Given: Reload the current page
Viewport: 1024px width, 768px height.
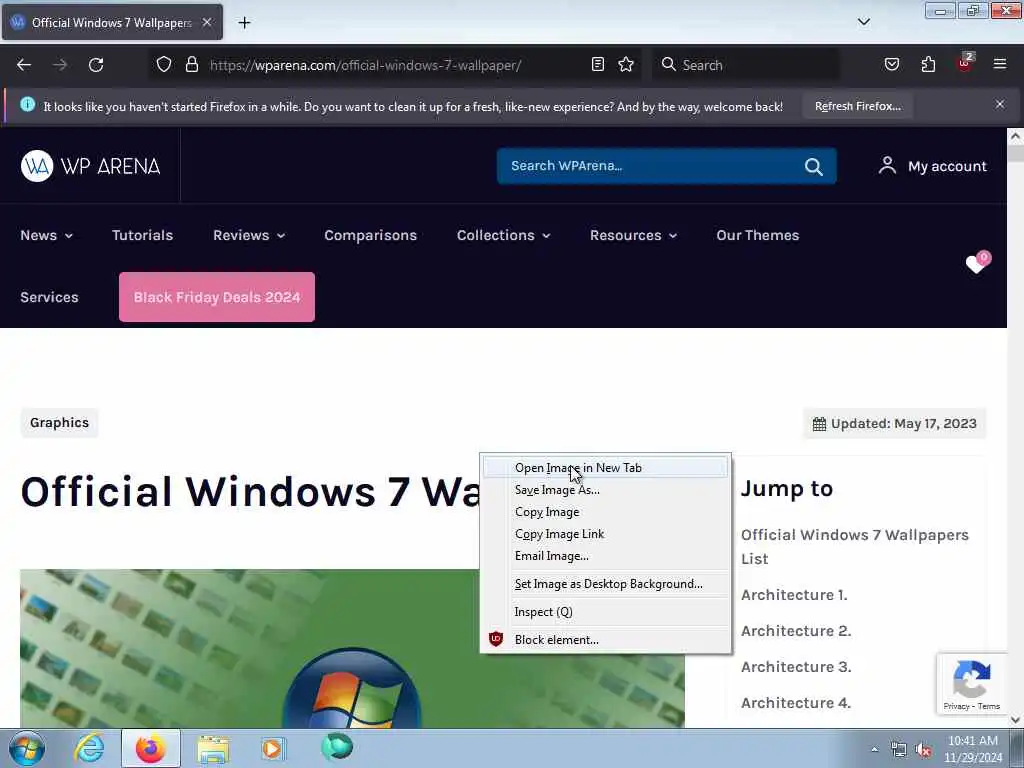Looking at the screenshot, I should coord(96,65).
